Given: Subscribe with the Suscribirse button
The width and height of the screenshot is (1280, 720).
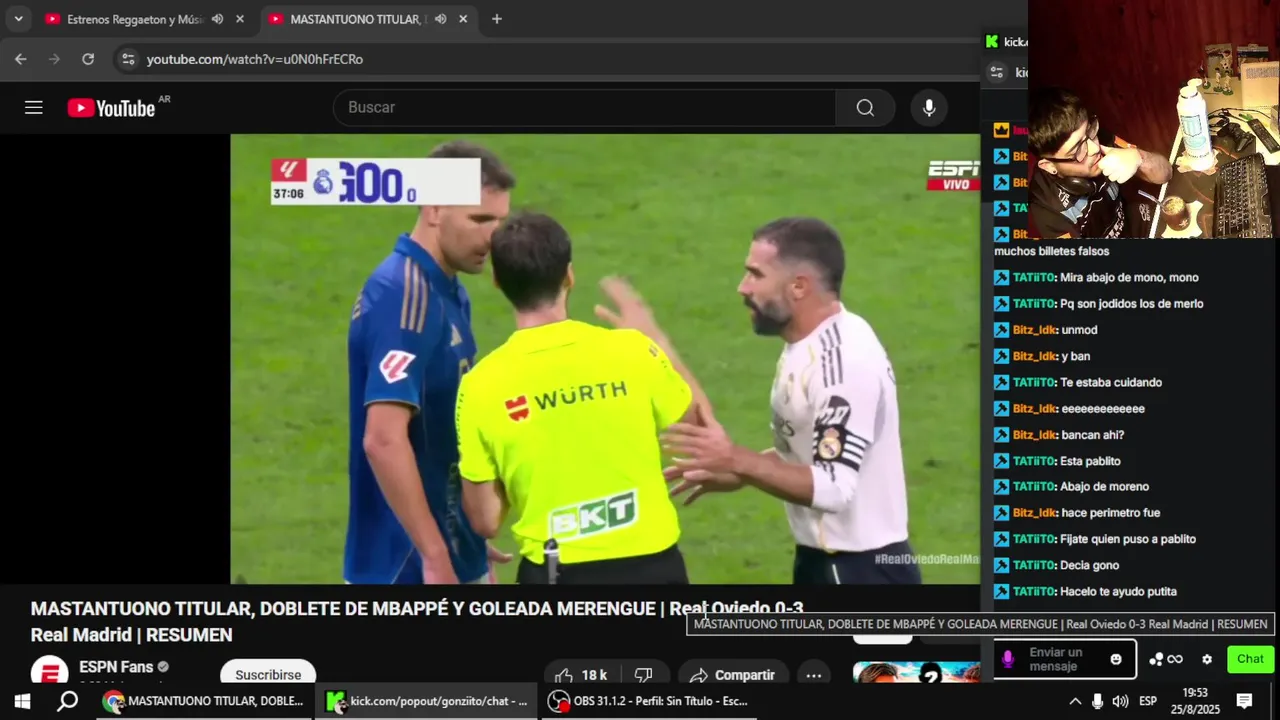Looking at the screenshot, I should (x=268, y=673).
